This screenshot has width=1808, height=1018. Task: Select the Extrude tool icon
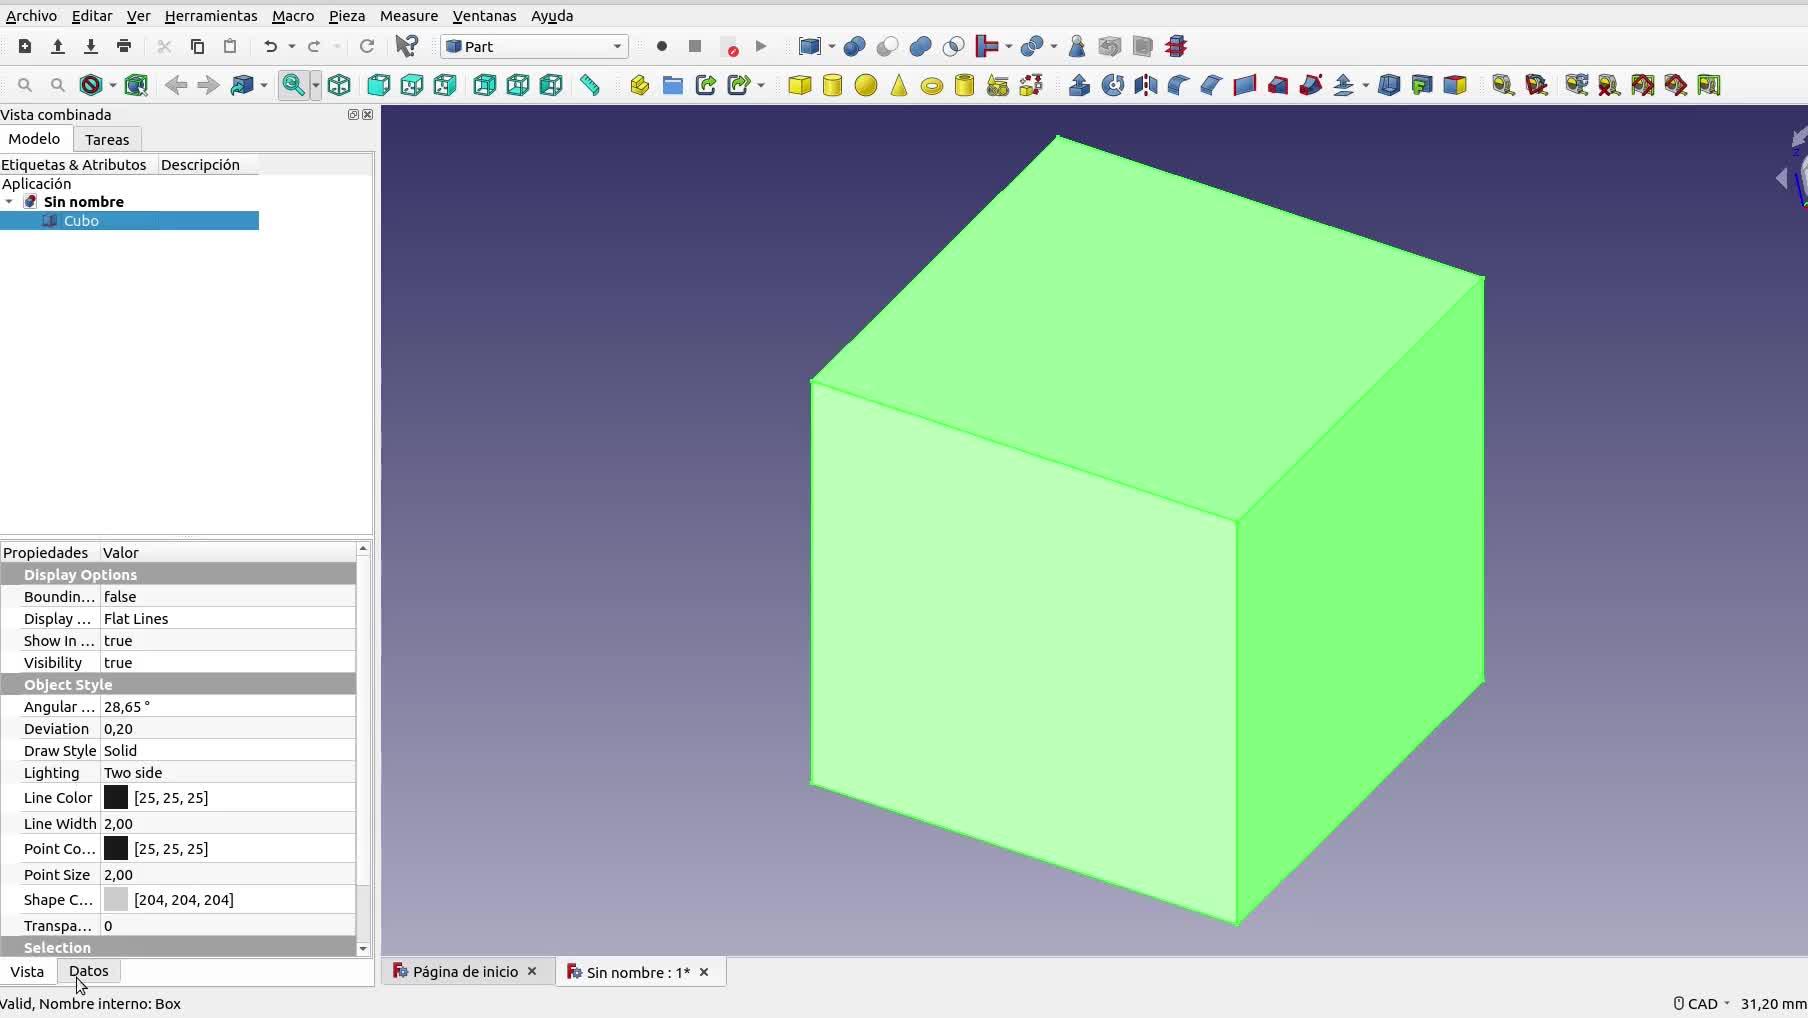pos(1079,85)
